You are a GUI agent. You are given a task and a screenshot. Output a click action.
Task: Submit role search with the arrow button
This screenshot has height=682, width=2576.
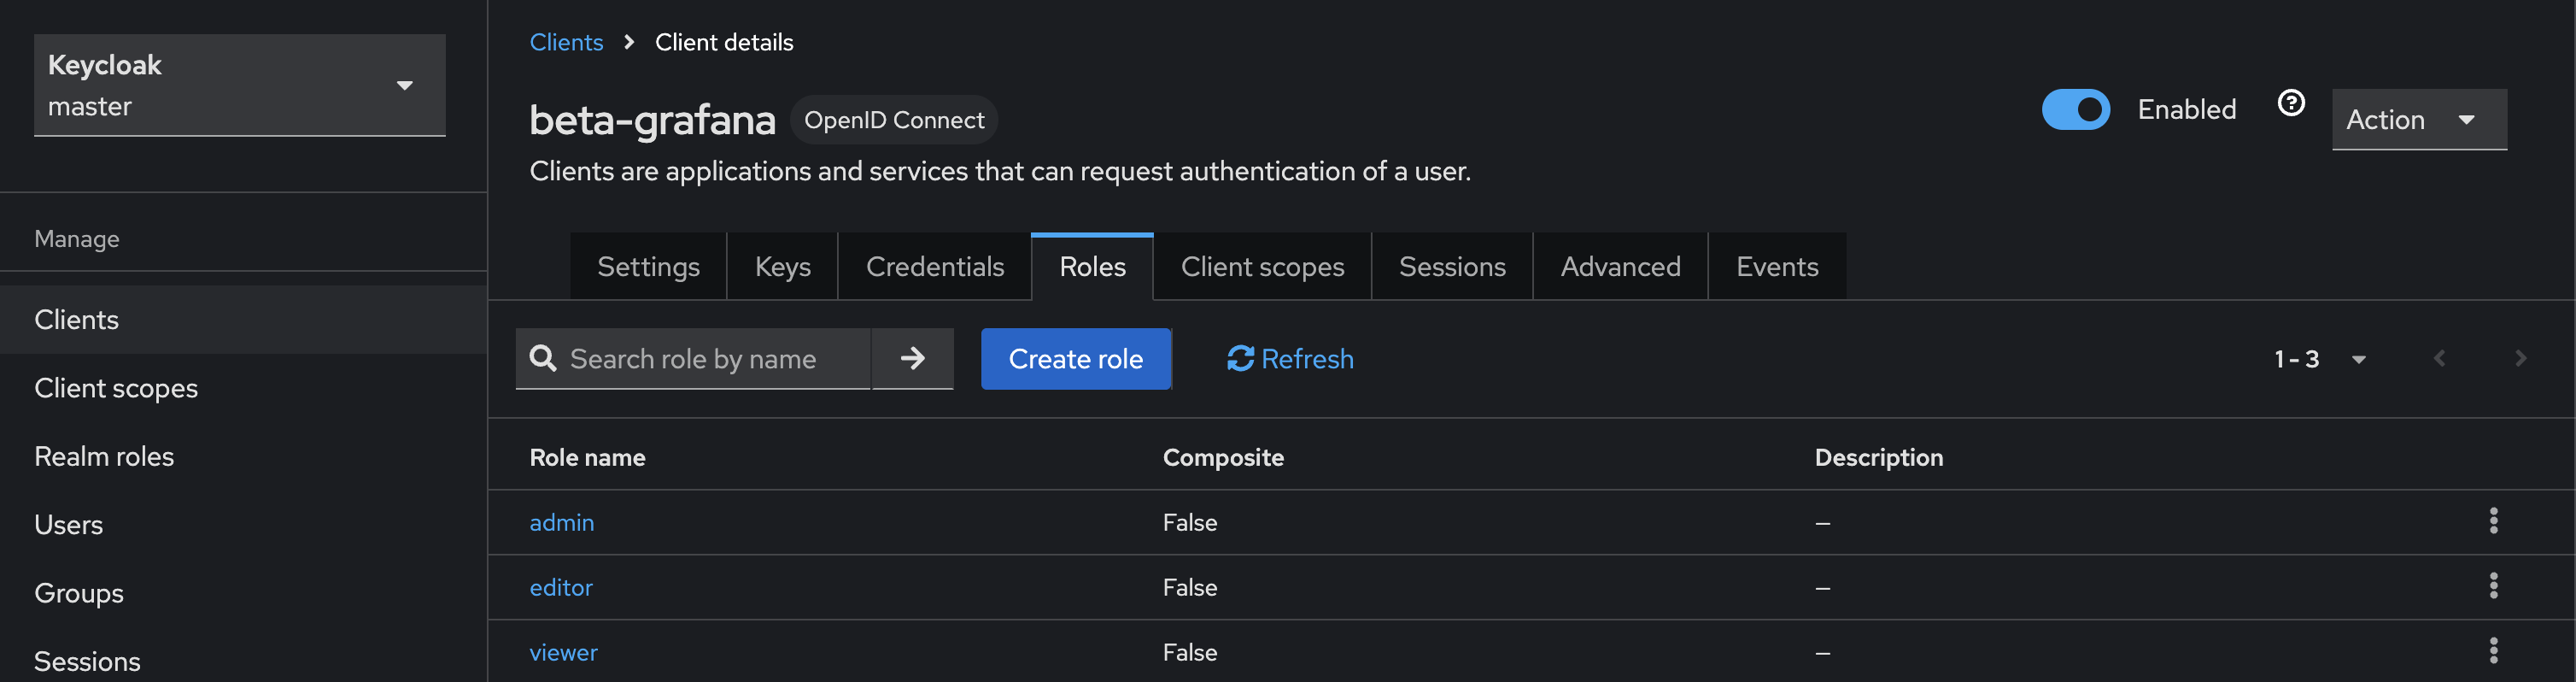click(x=912, y=358)
